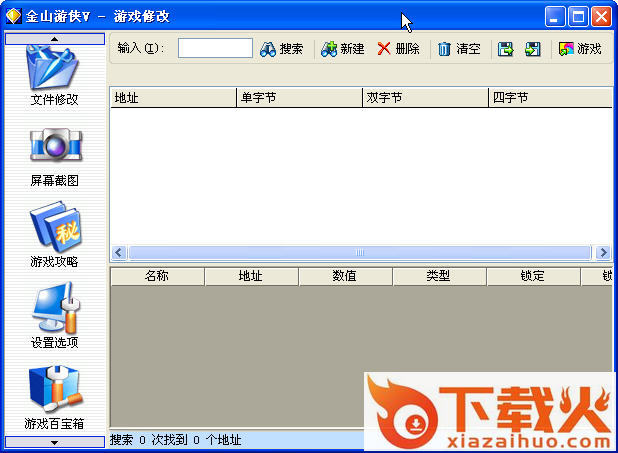Click the 锁定 column header
The width and height of the screenshot is (618, 453).
point(533,276)
